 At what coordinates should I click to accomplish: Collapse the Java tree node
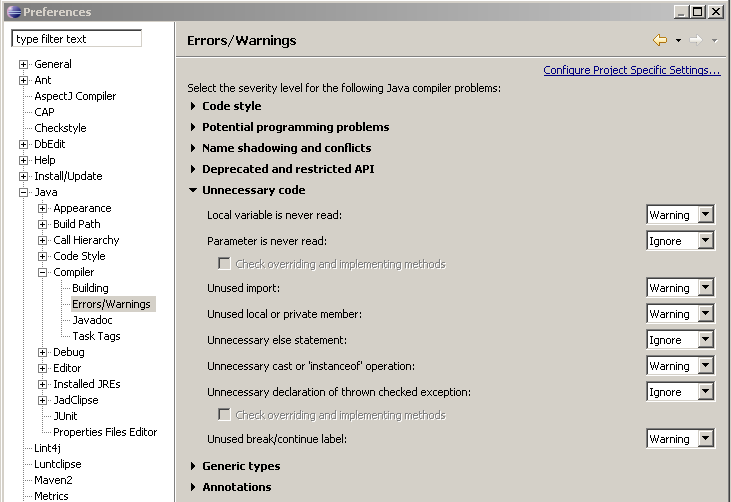click(x=24, y=192)
